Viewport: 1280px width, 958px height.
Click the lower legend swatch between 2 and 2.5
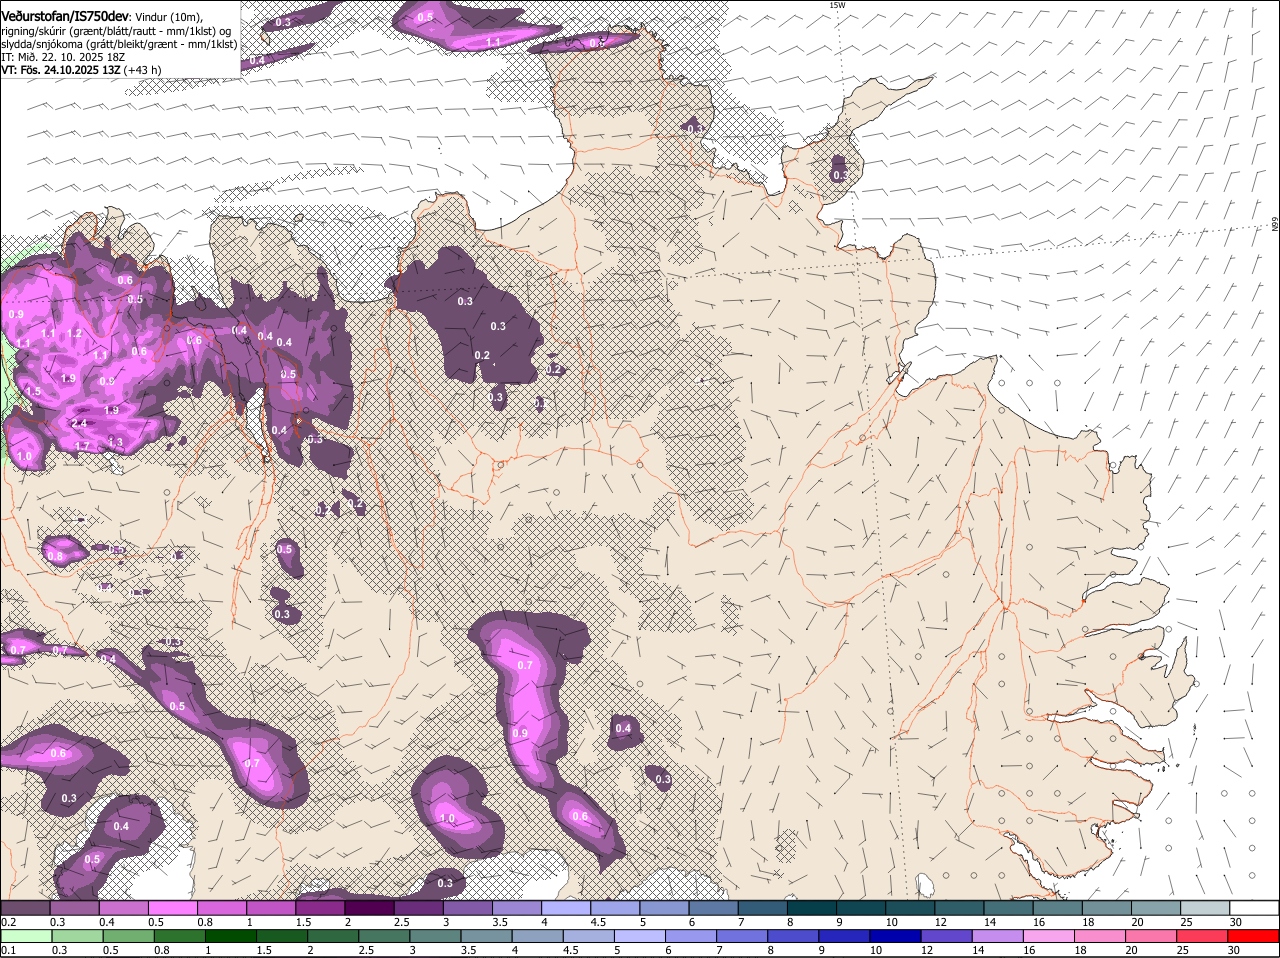(x=333, y=936)
